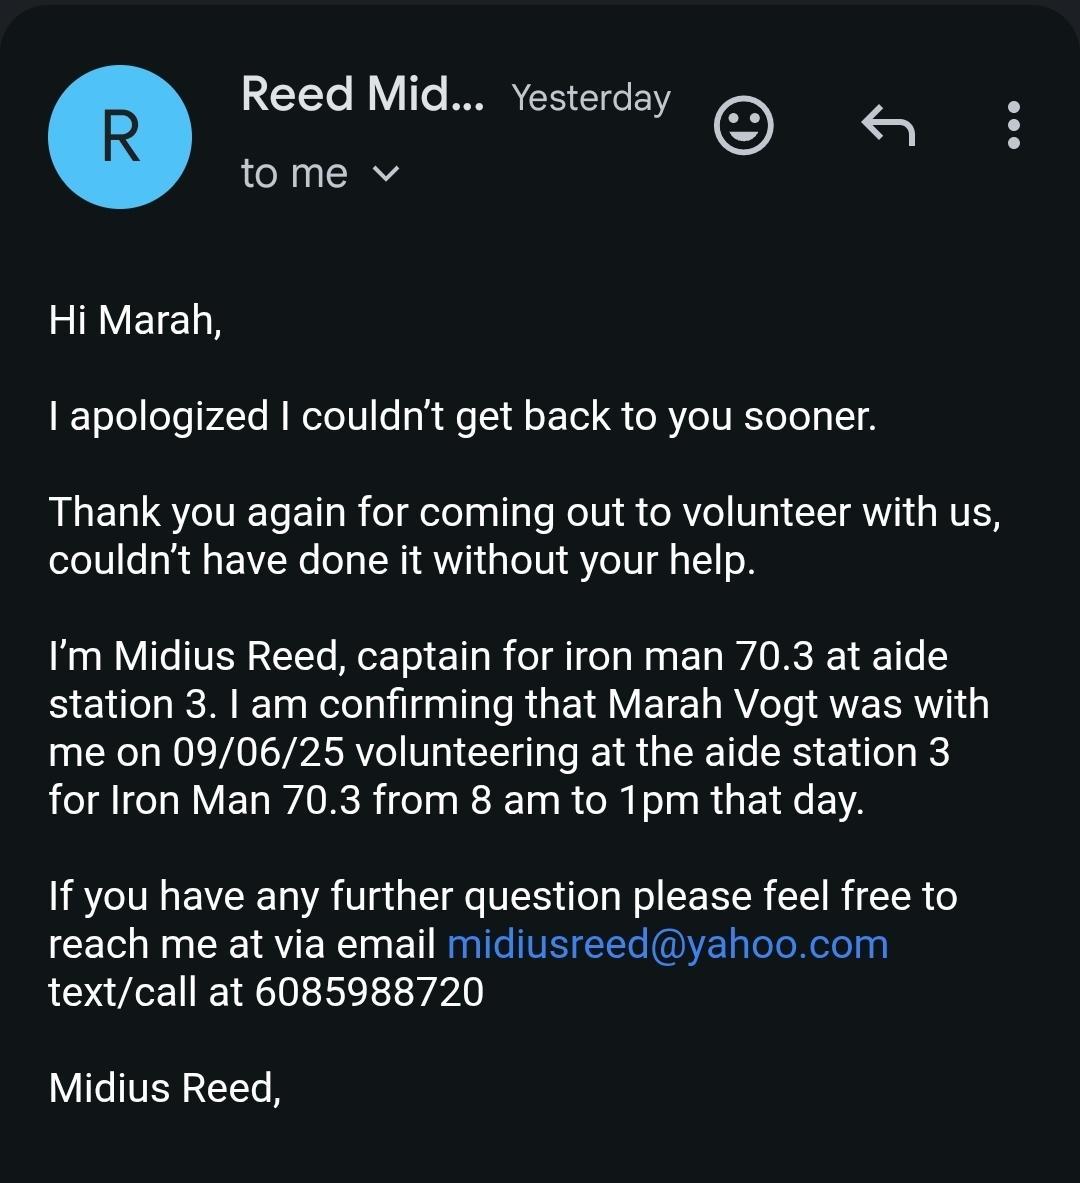Screen dimensions: 1080x1183
Task: Tap the name 'Marah Vogt' in the body
Action: pyautogui.click(x=712, y=704)
